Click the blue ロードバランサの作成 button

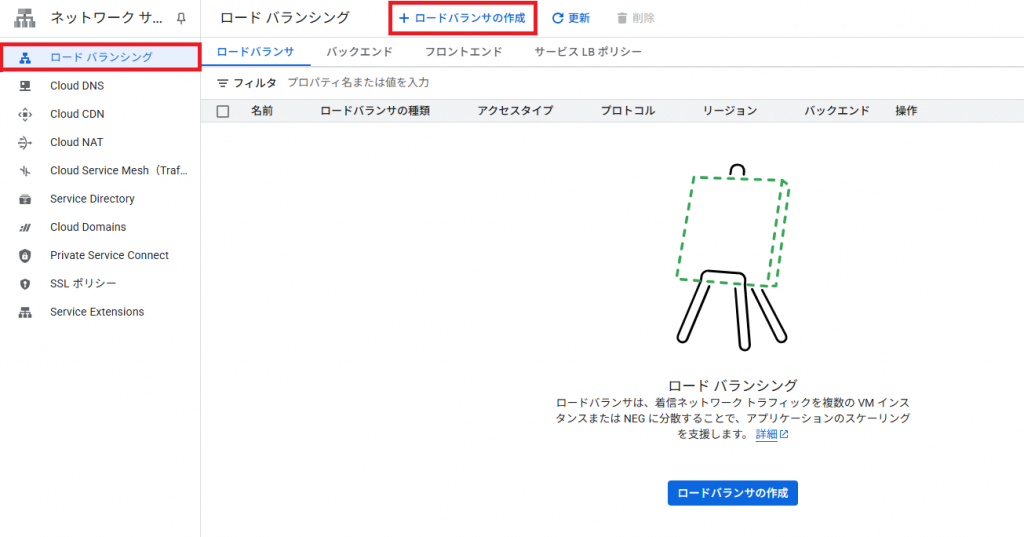[732, 493]
